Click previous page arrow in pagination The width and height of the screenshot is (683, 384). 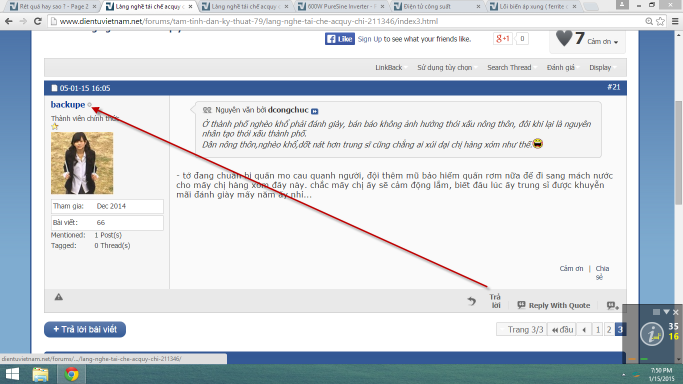click(584, 330)
